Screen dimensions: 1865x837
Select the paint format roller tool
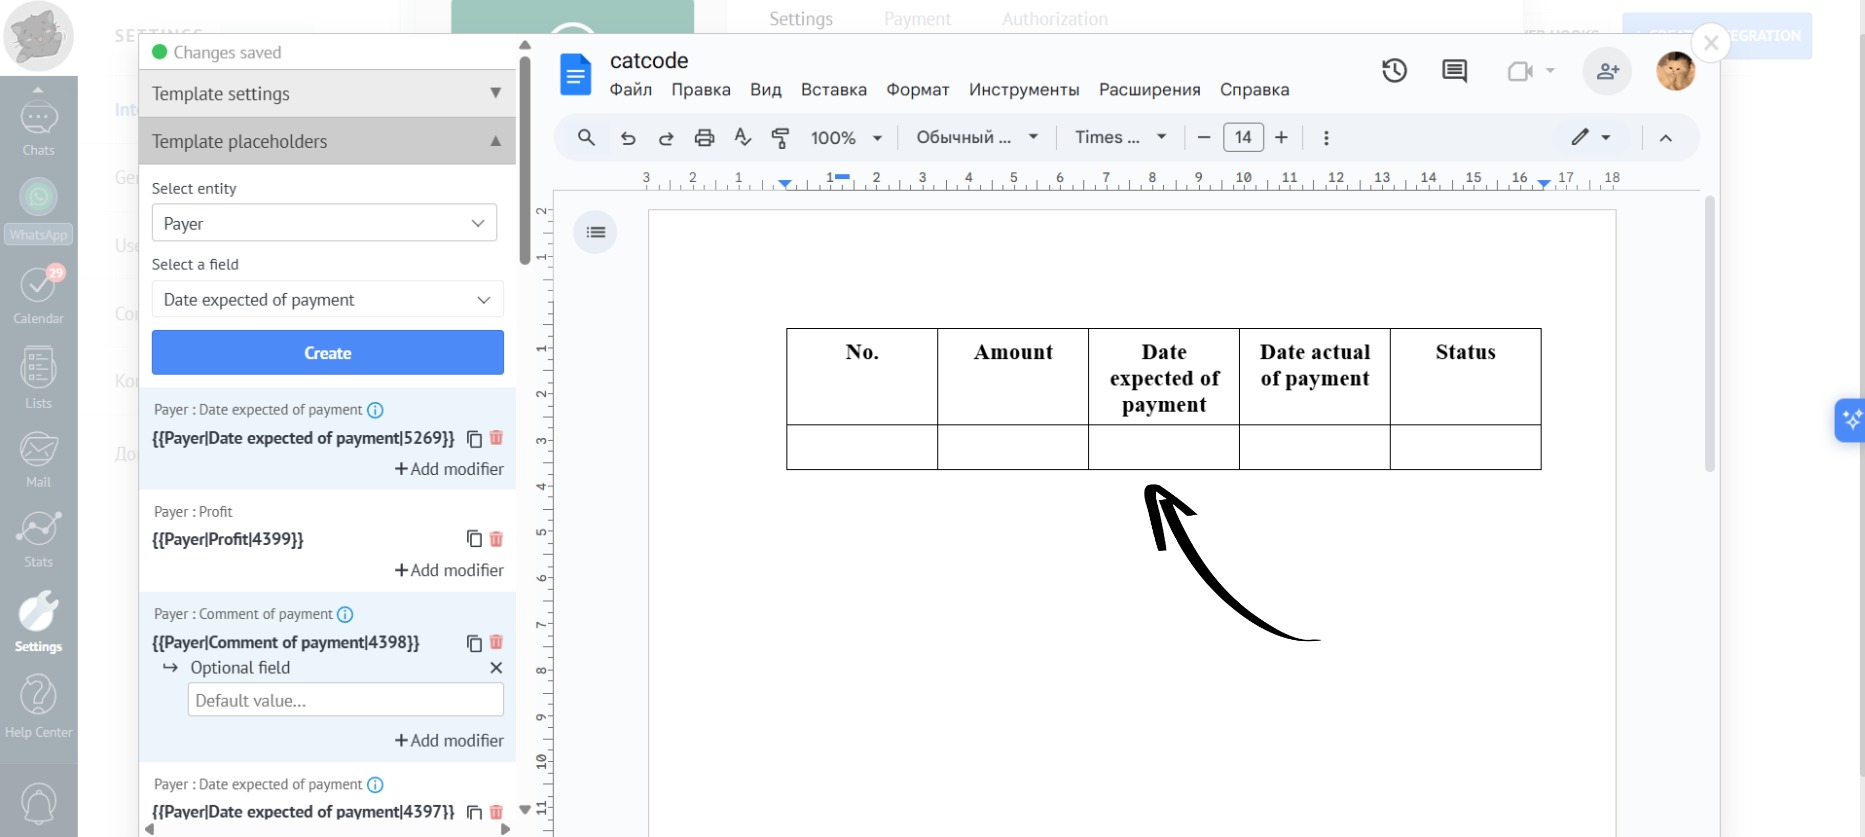(x=781, y=138)
